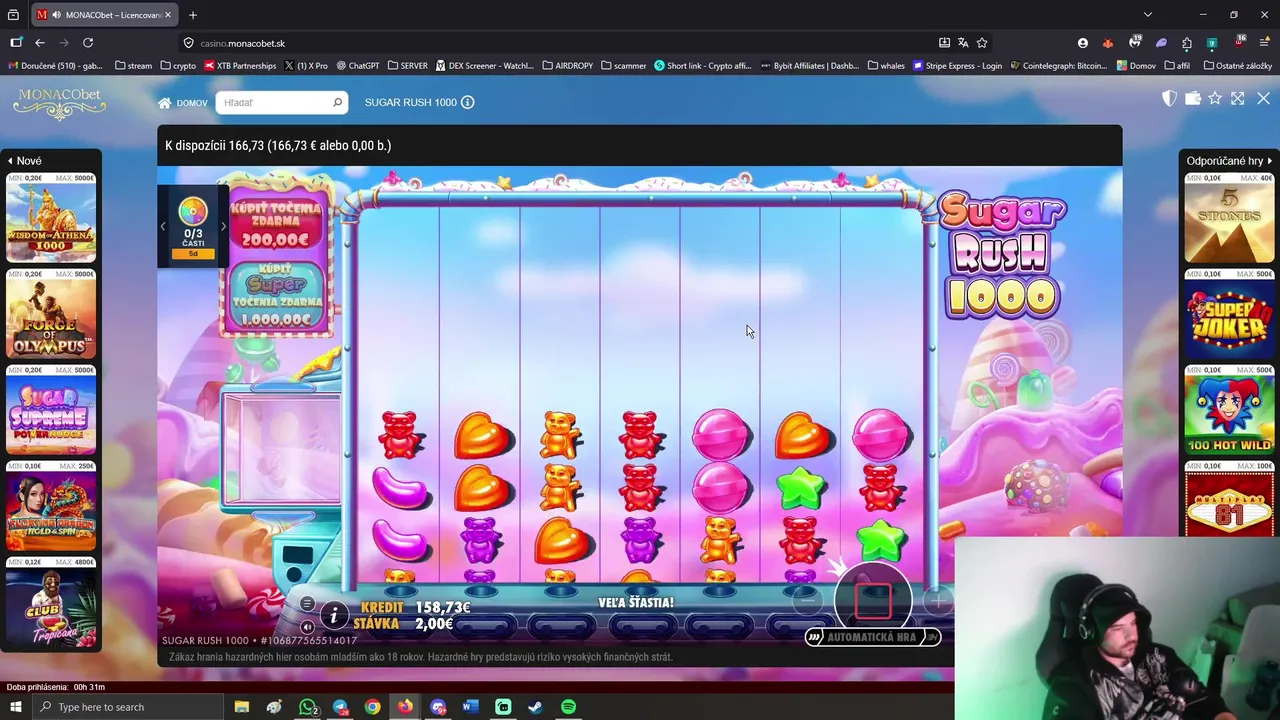Viewport: 1280px width, 720px height.
Task: Start Automatická hra autoplay
Action: pyautogui.click(x=872, y=637)
